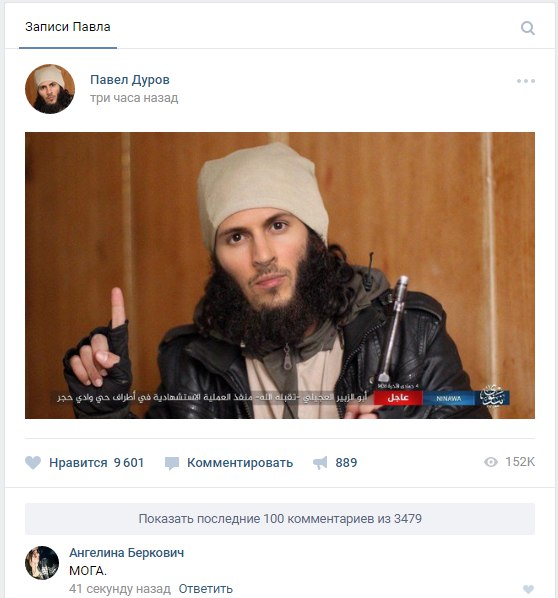Click the "Комментировать" link
558x598 pixels.
point(240,463)
